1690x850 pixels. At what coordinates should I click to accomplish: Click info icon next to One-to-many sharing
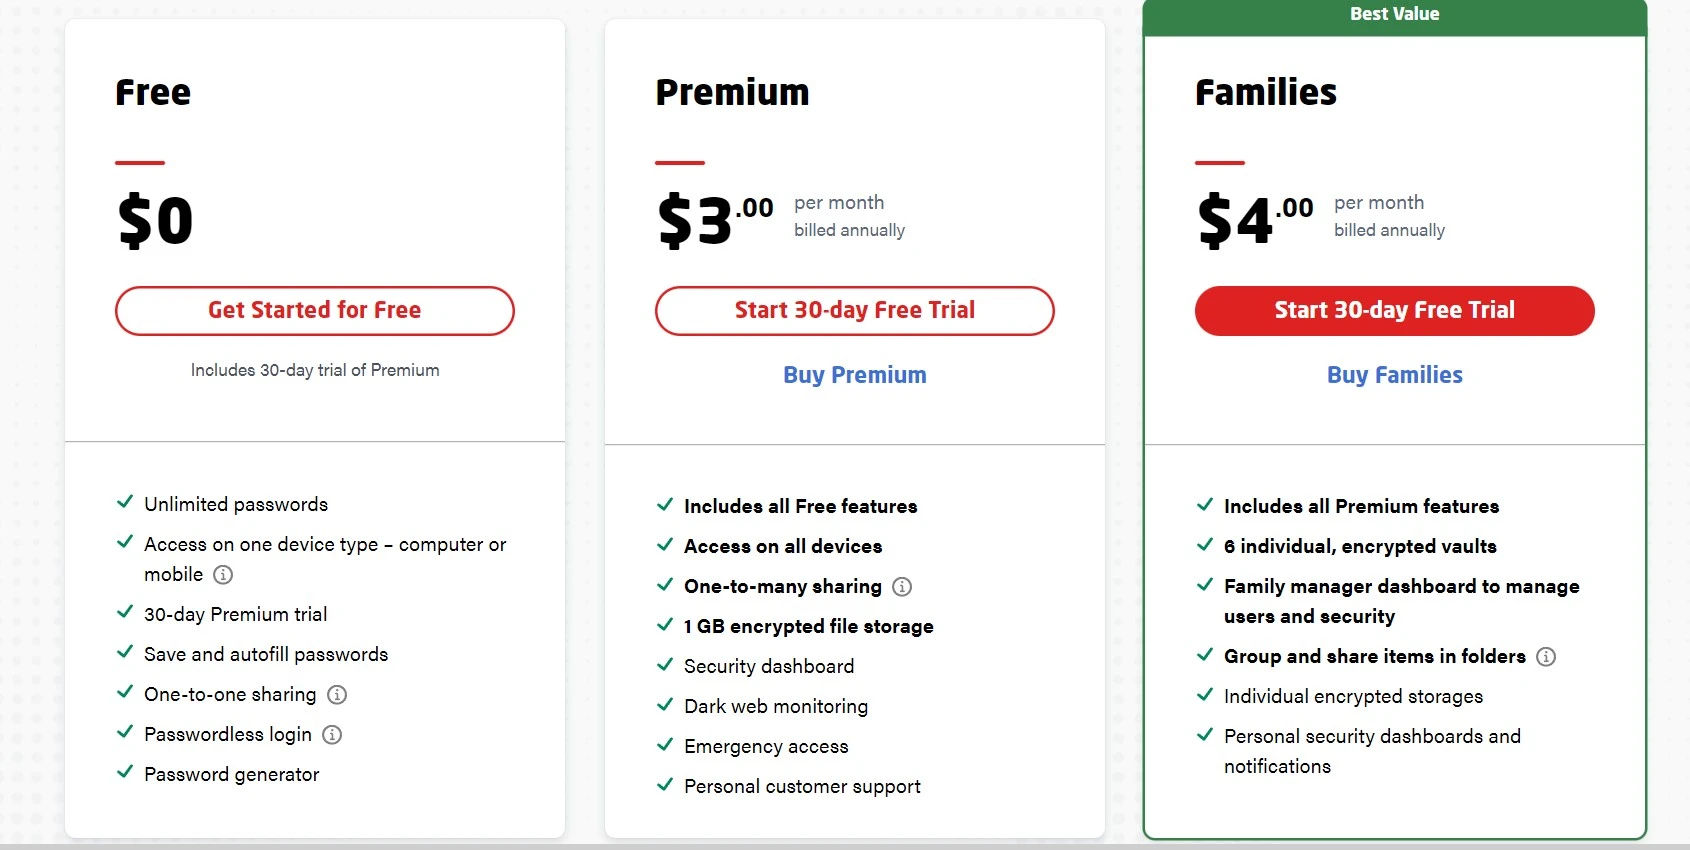point(902,586)
